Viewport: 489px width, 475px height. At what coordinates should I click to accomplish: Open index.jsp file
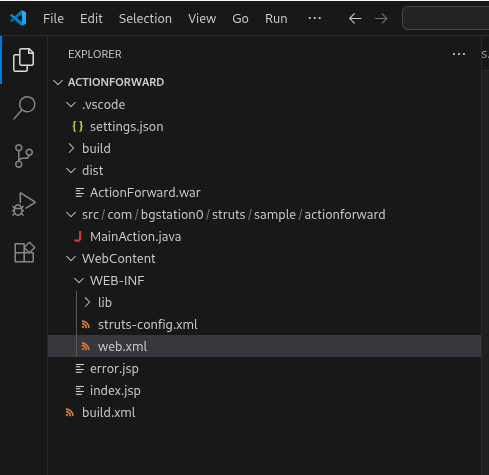tap(115, 391)
